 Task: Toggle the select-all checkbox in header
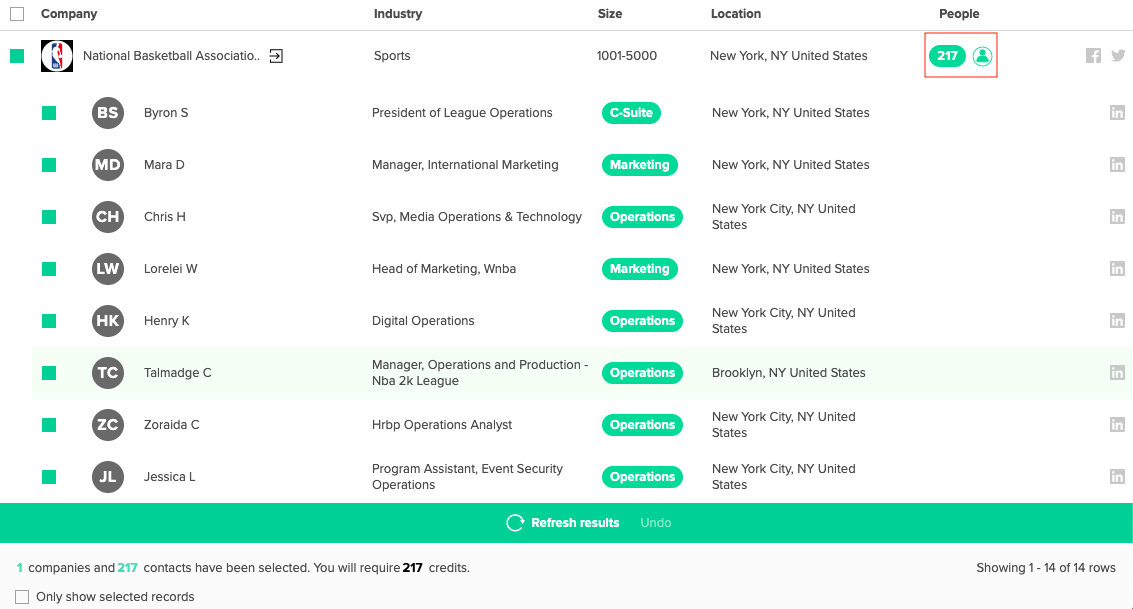pyautogui.click(x=17, y=14)
